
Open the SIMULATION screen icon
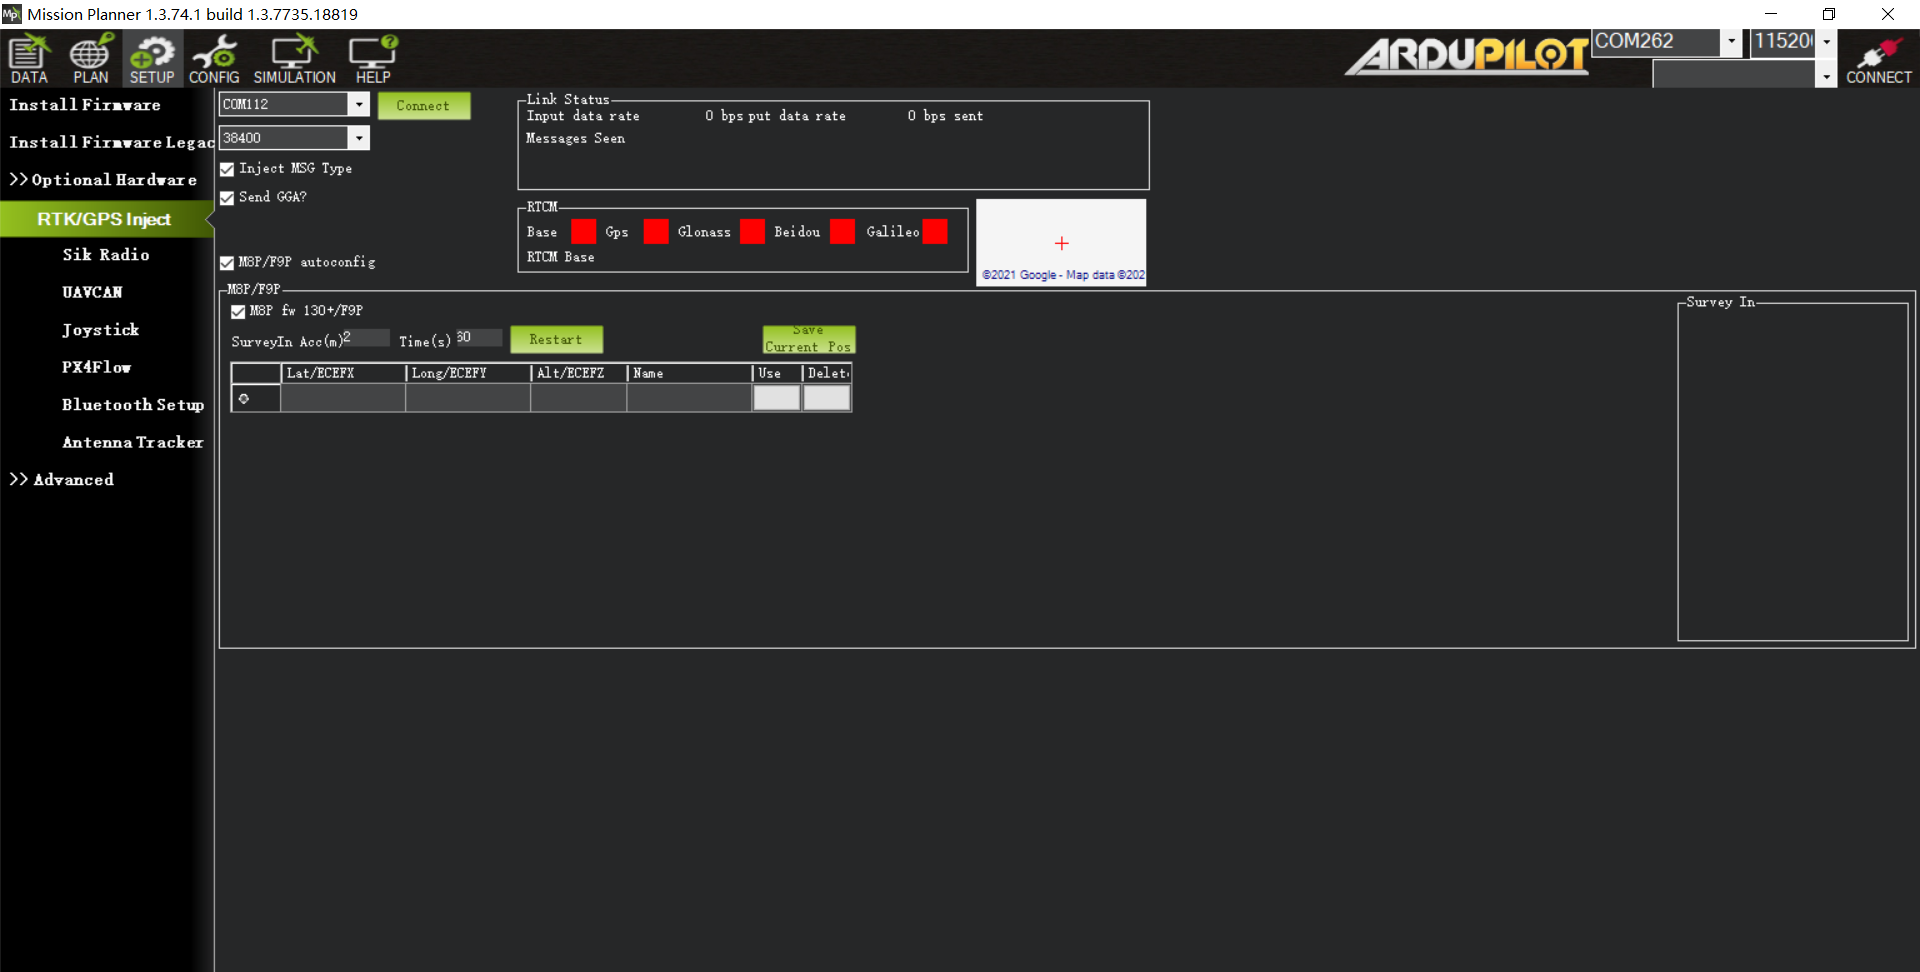[294, 59]
